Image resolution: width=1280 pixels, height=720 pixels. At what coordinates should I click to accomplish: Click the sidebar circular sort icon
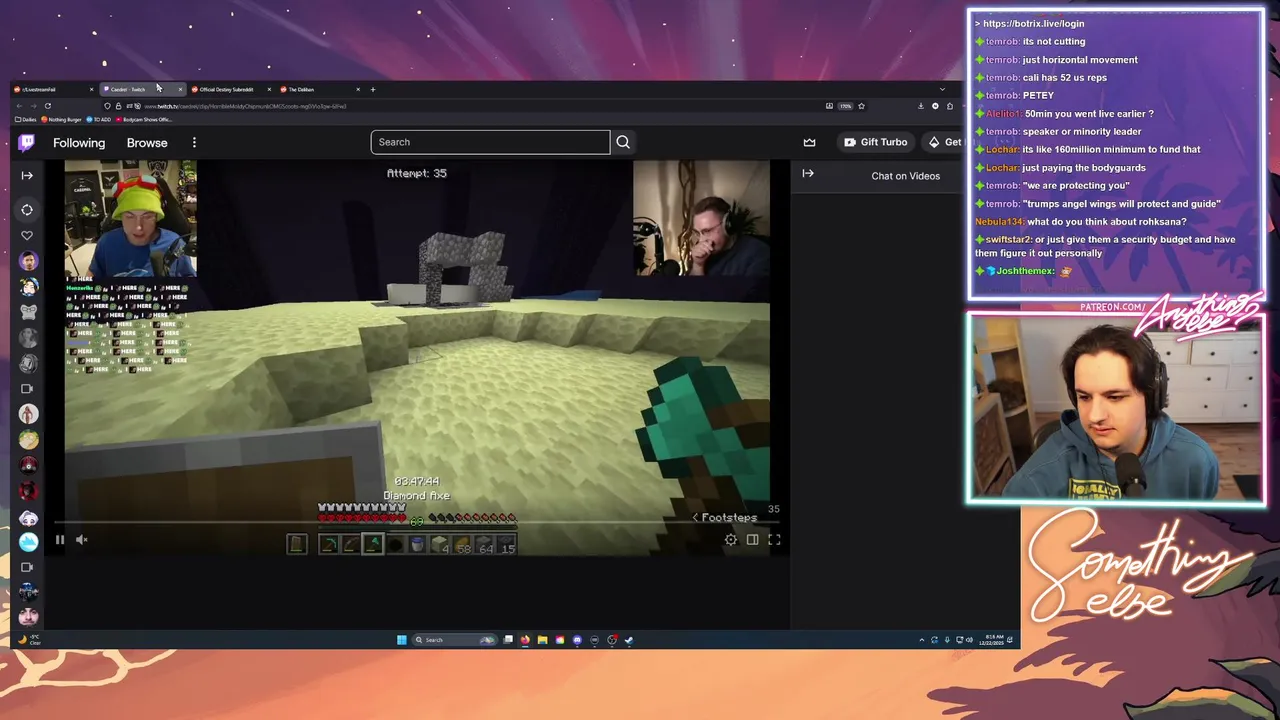(x=27, y=210)
